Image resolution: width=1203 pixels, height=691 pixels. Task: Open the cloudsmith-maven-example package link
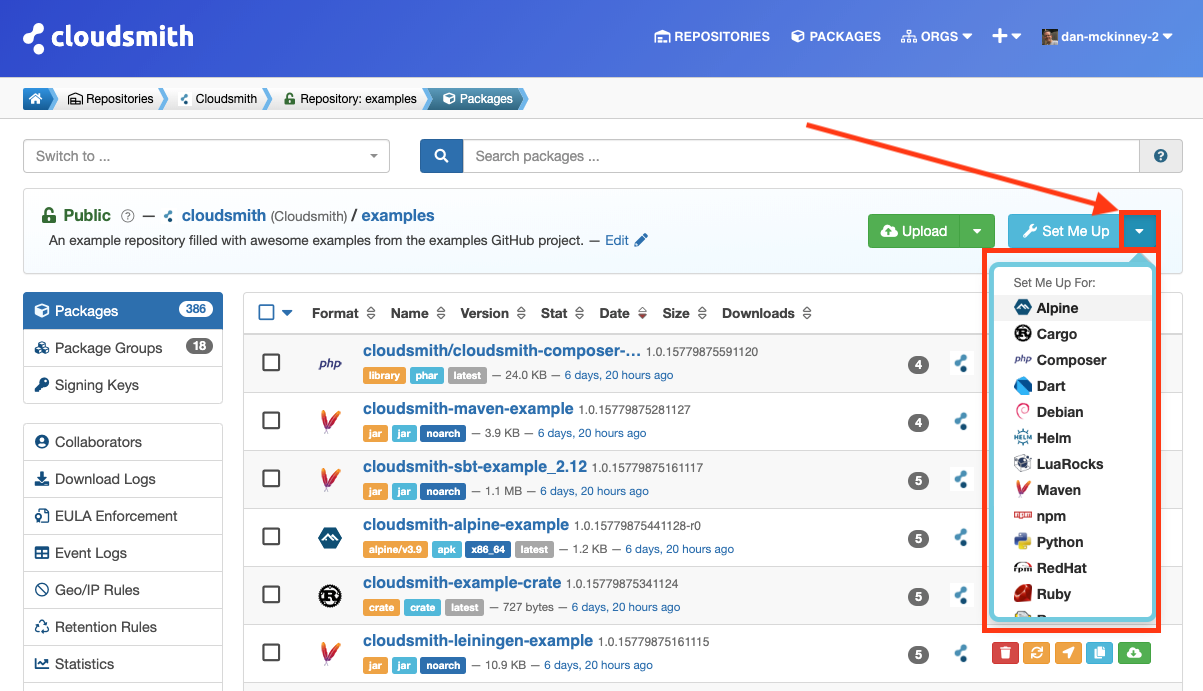[468, 409]
